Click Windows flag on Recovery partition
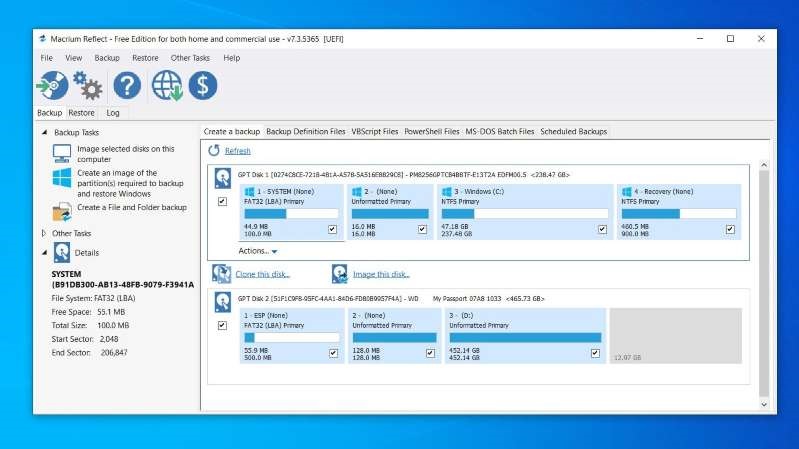Viewport: 799px width, 449px height. pyautogui.click(x=627, y=192)
